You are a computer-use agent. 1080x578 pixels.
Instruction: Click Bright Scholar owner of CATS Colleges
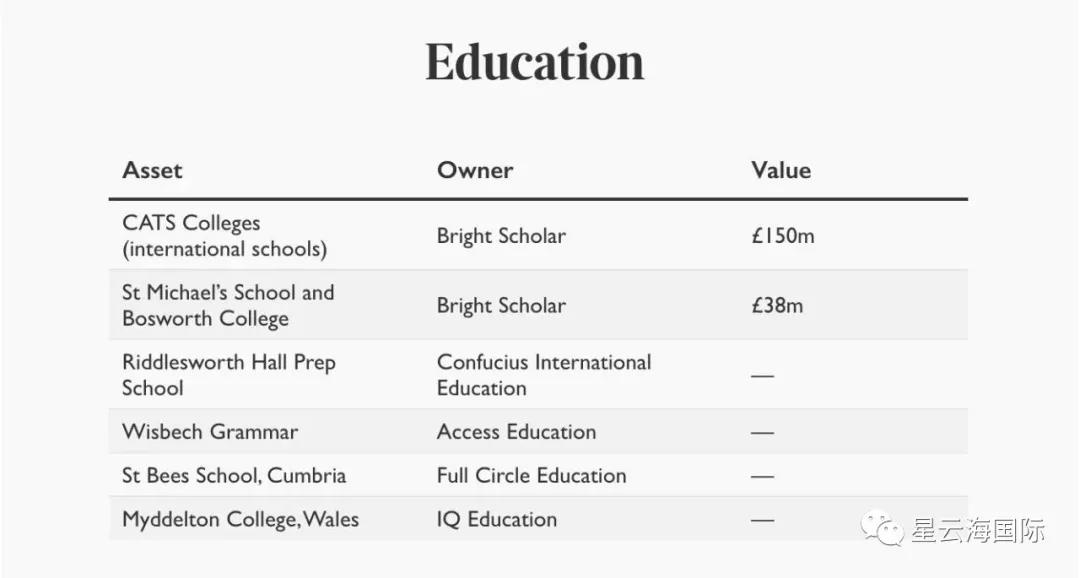point(501,236)
